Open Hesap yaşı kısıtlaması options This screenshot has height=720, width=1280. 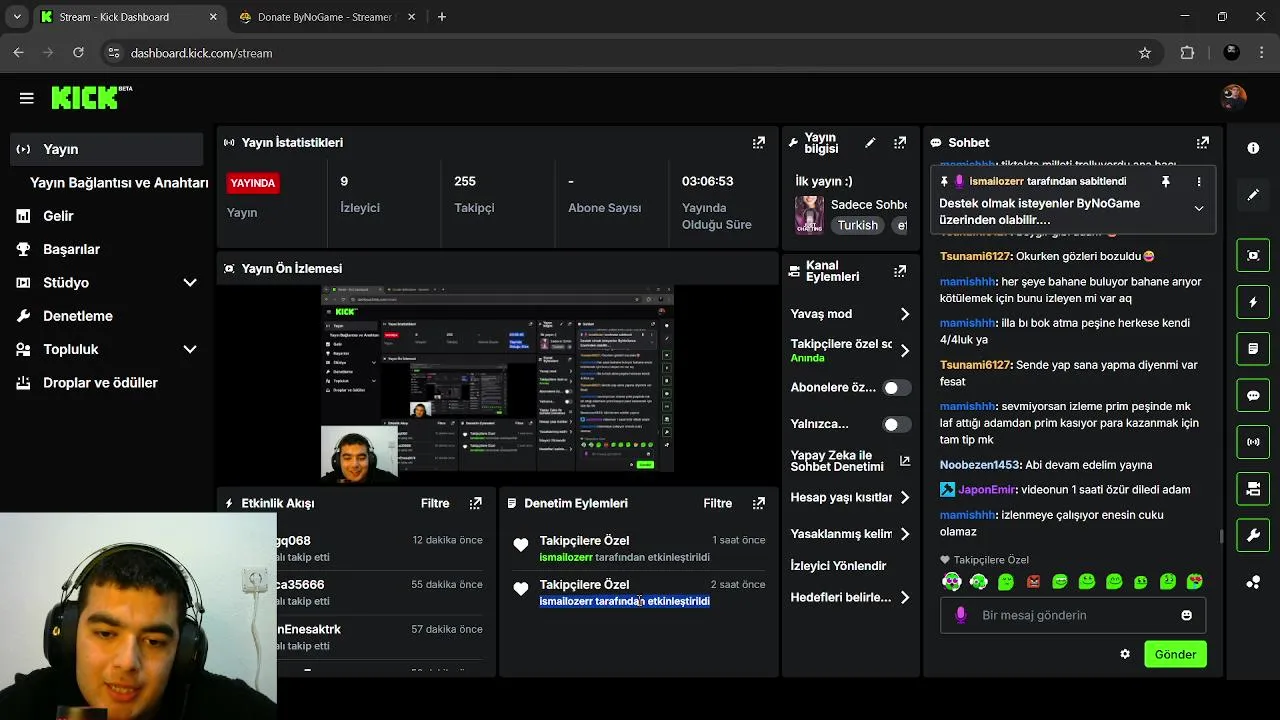click(850, 497)
